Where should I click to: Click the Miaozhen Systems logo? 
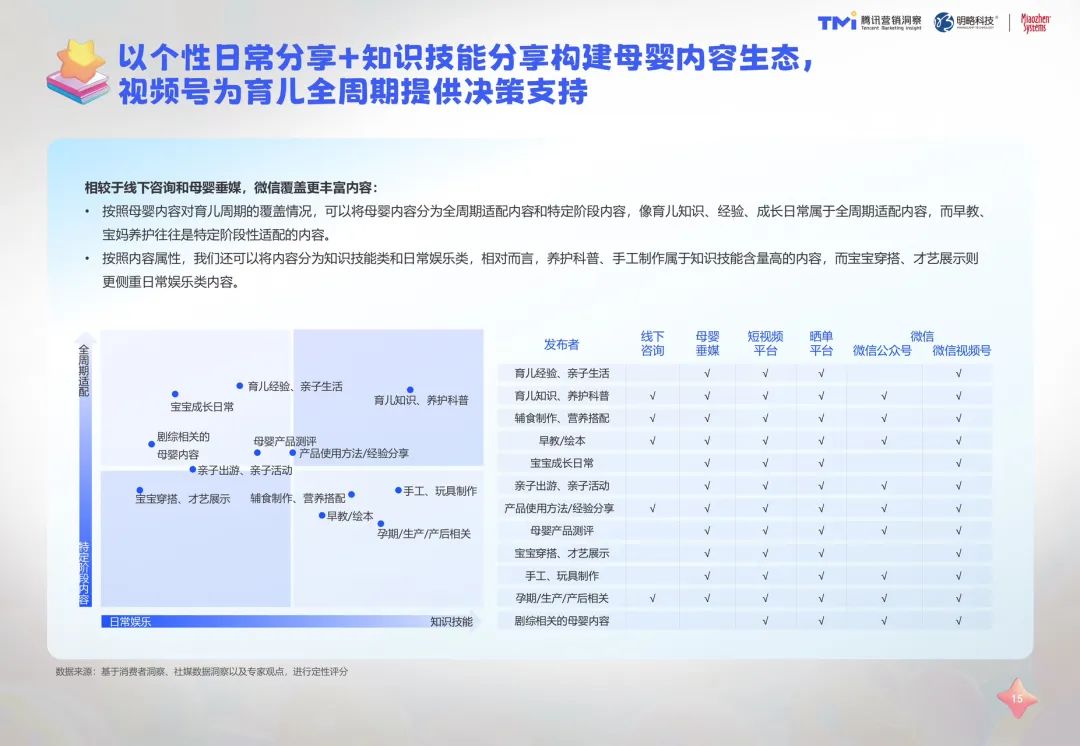click(1035, 23)
